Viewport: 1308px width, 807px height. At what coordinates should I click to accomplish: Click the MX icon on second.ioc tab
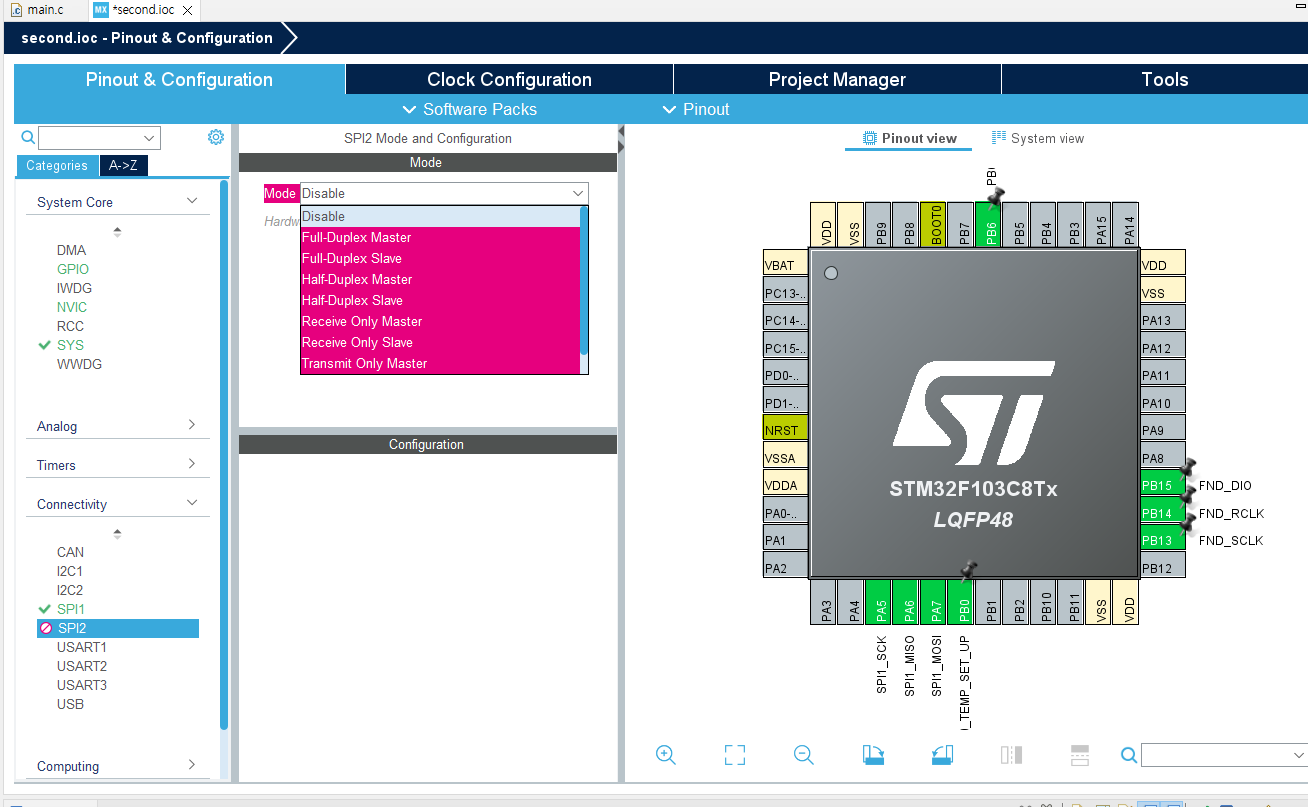101,10
